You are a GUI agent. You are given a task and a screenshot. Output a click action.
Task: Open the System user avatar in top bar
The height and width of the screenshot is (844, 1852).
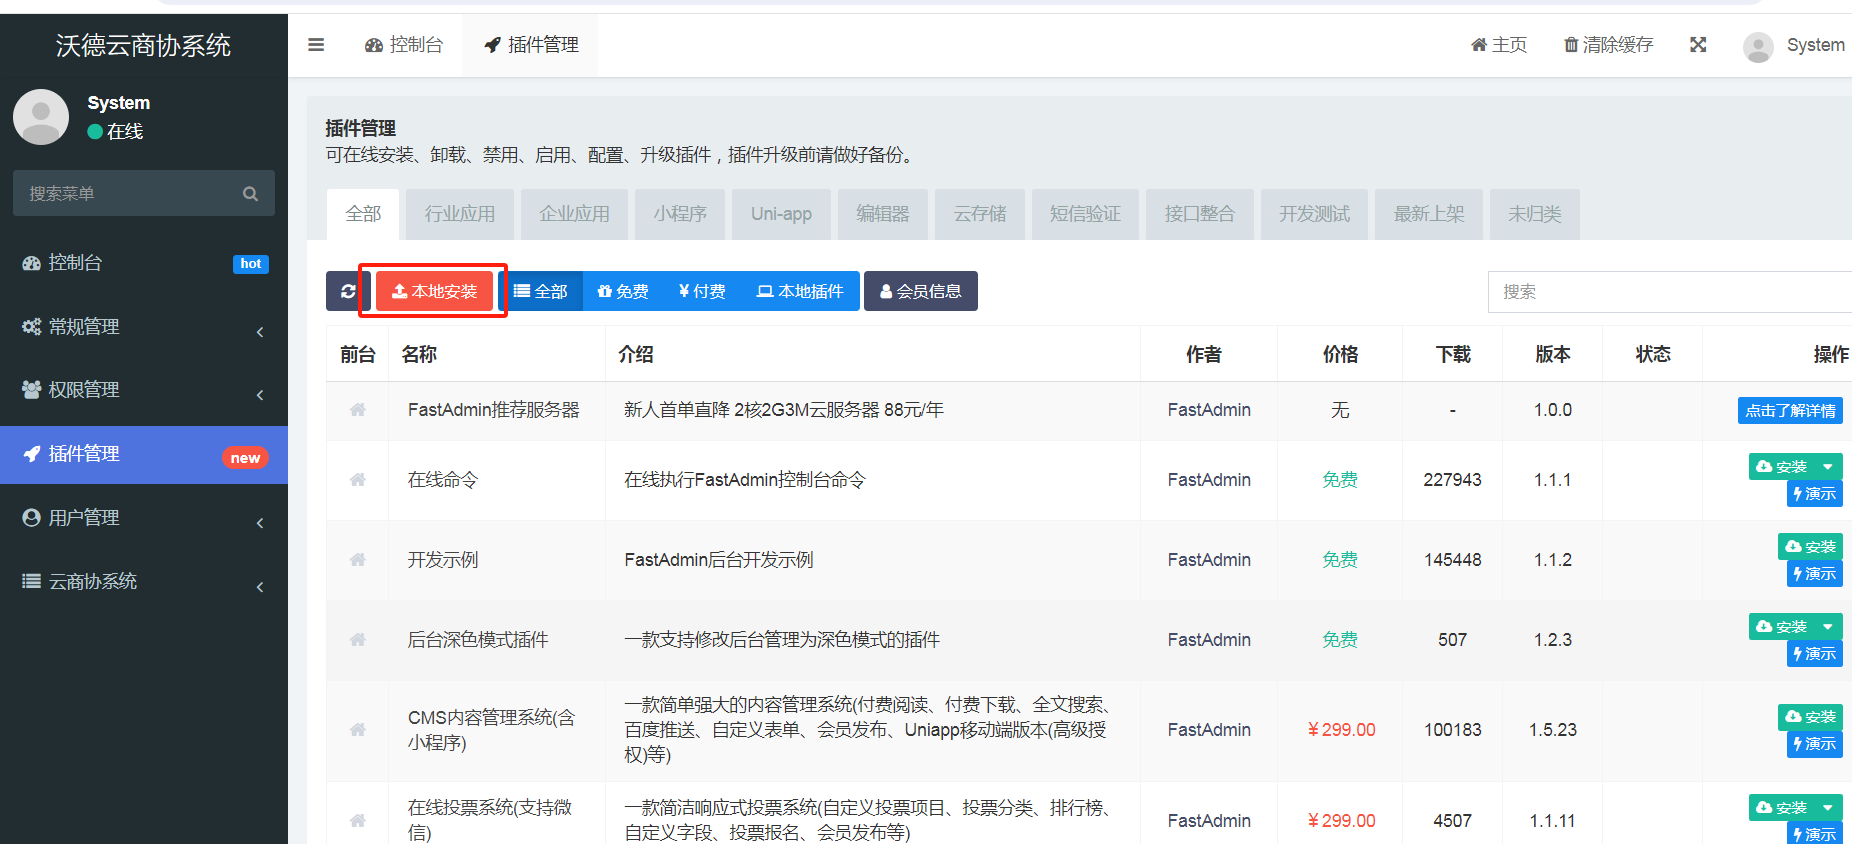click(x=1758, y=47)
